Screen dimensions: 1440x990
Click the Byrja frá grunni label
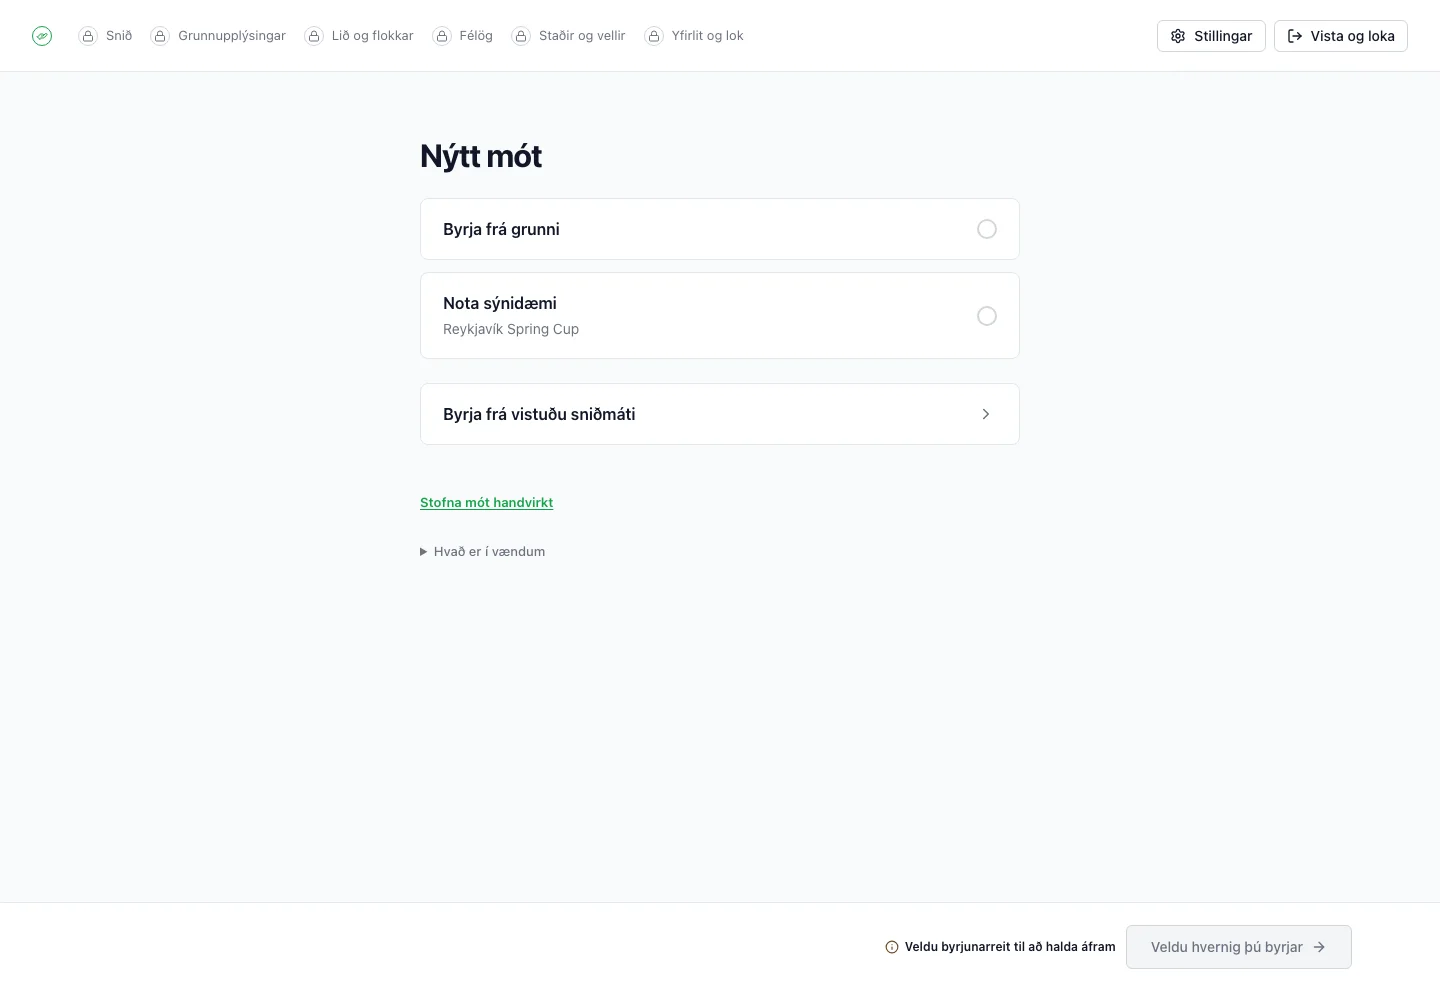[501, 229]
